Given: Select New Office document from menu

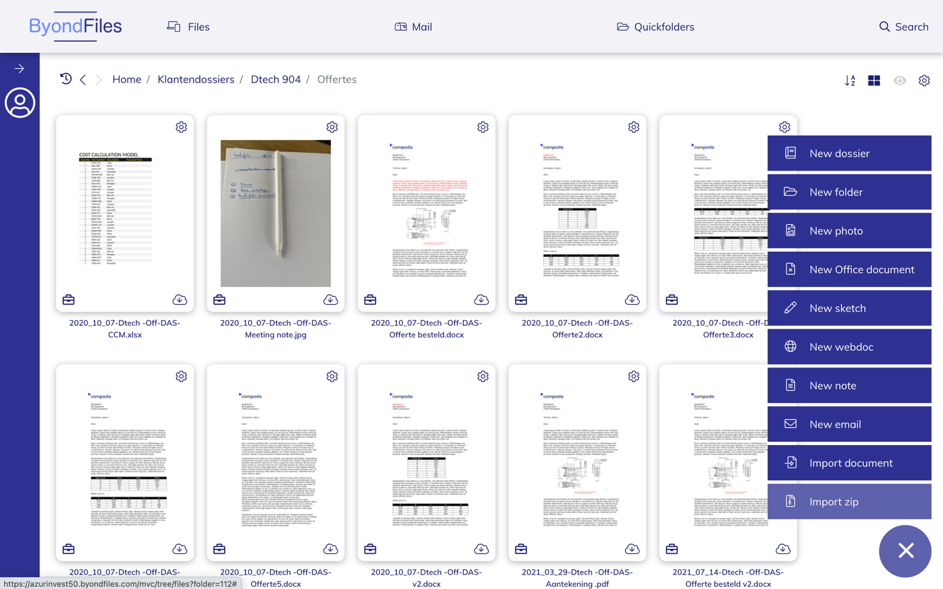Looking at the screenshot, I should [x=849, y=269].
